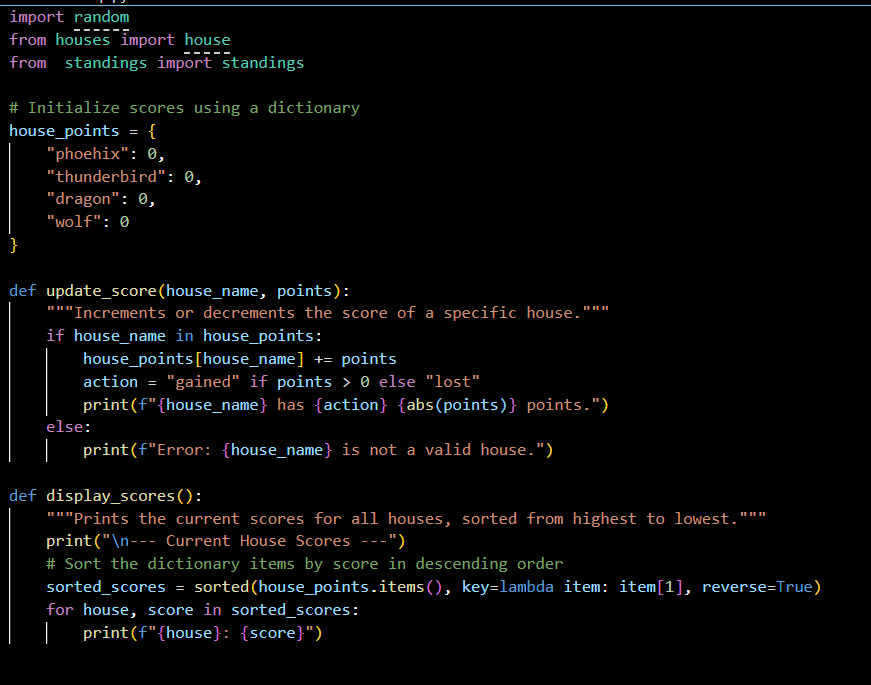Click the underlined "house" import name

[x=207, y=40]
